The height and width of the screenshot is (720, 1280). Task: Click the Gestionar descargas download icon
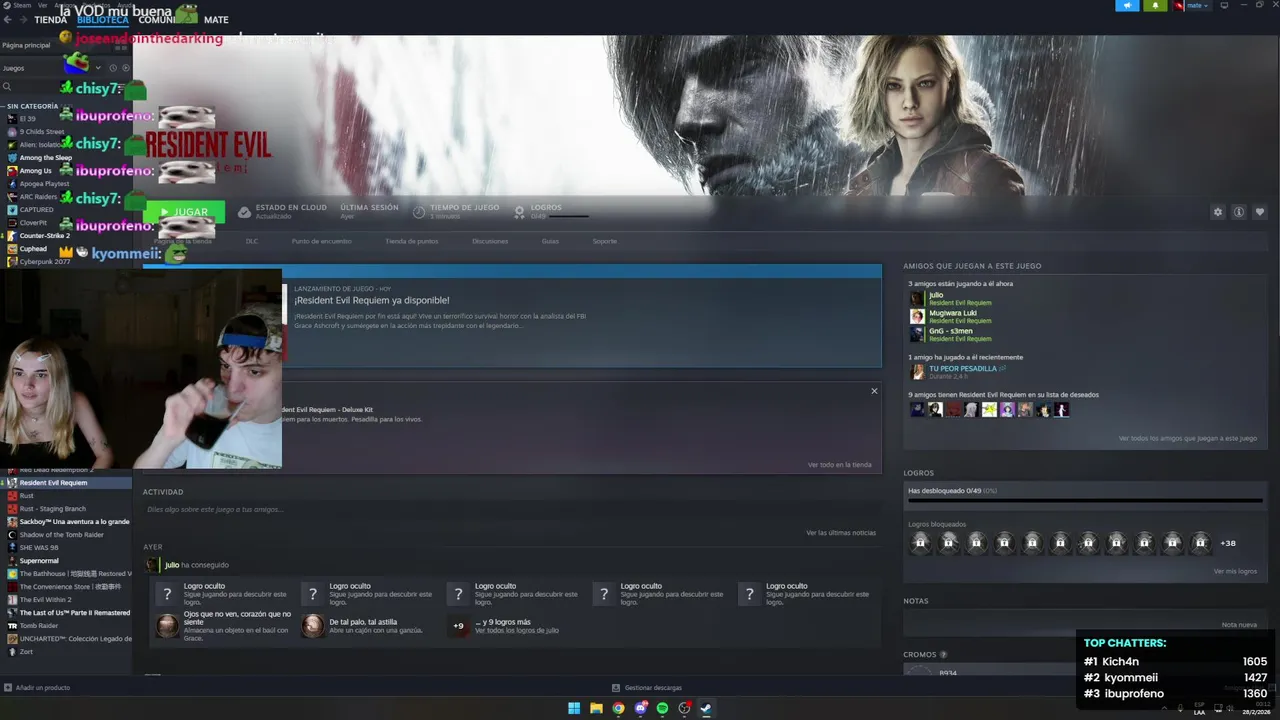616,688
